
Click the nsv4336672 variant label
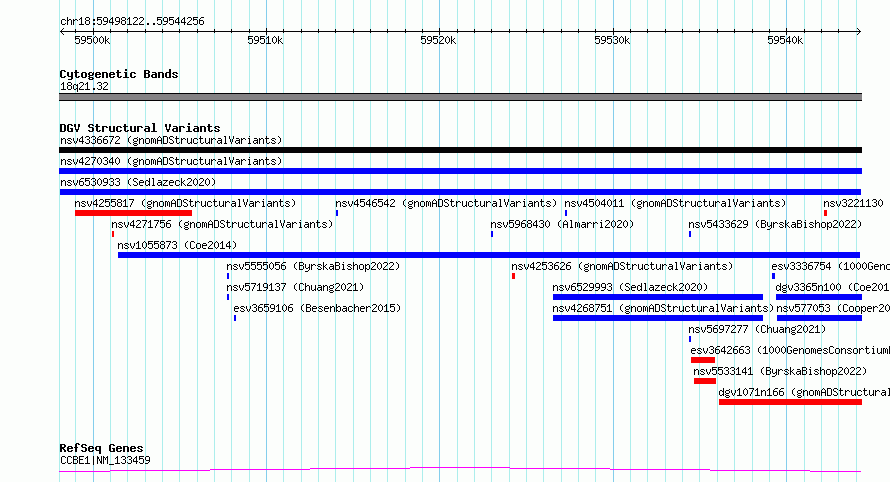[x=171, y=140]
